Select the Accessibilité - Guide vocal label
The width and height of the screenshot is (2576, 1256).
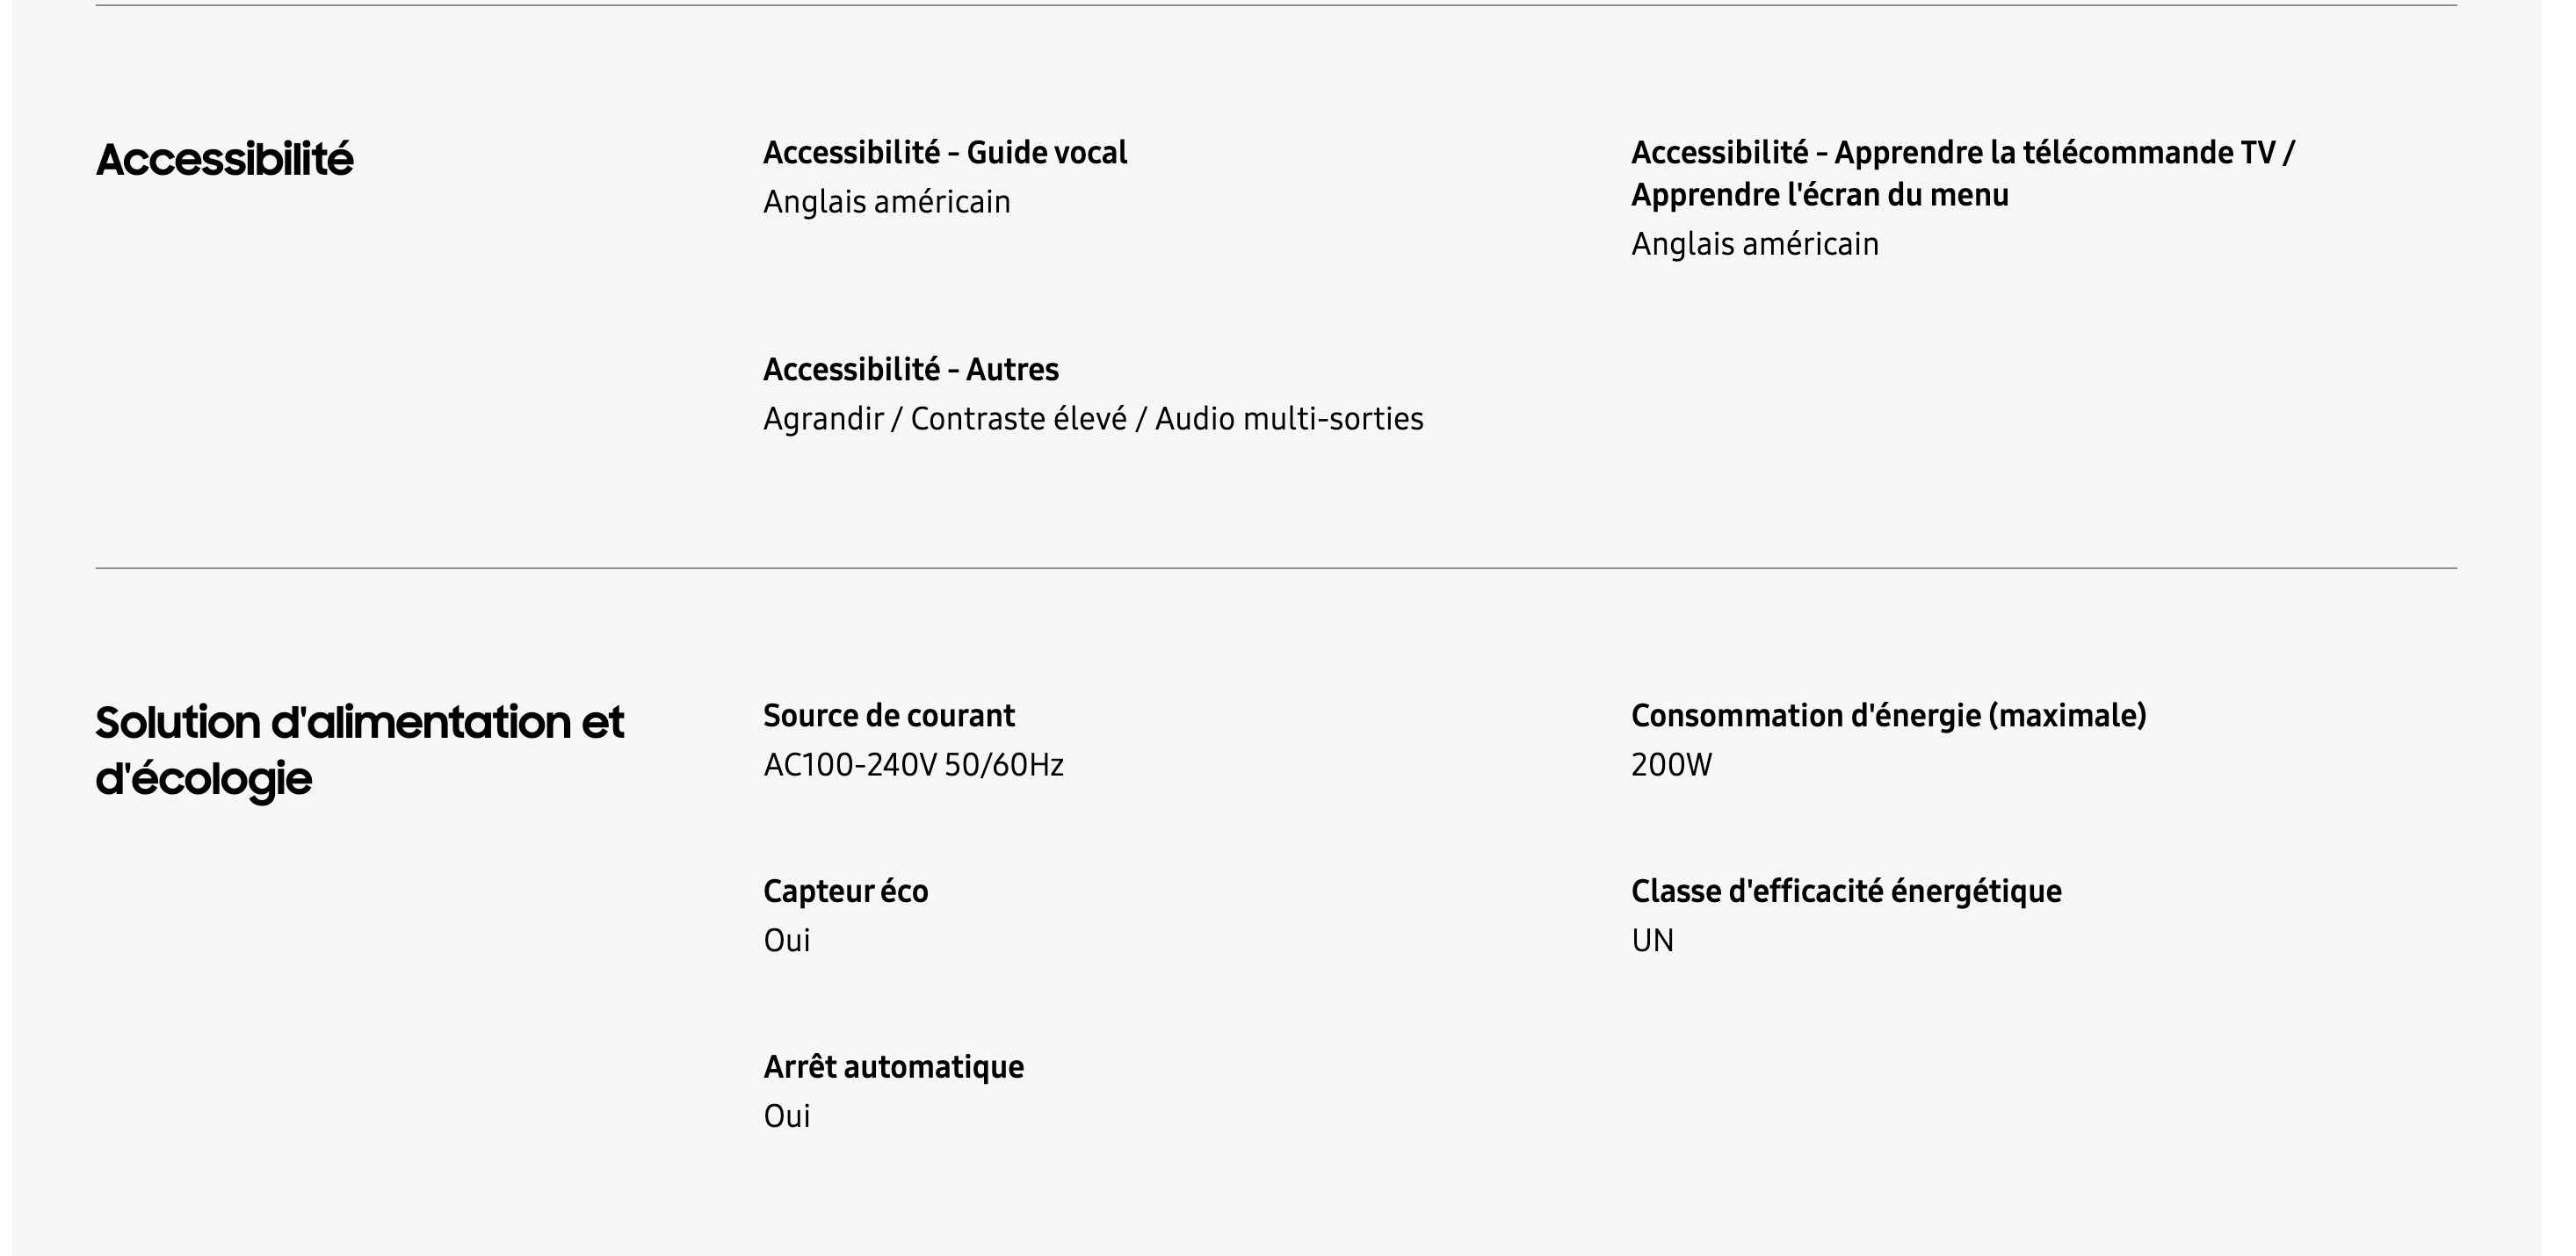coord(944,153)
